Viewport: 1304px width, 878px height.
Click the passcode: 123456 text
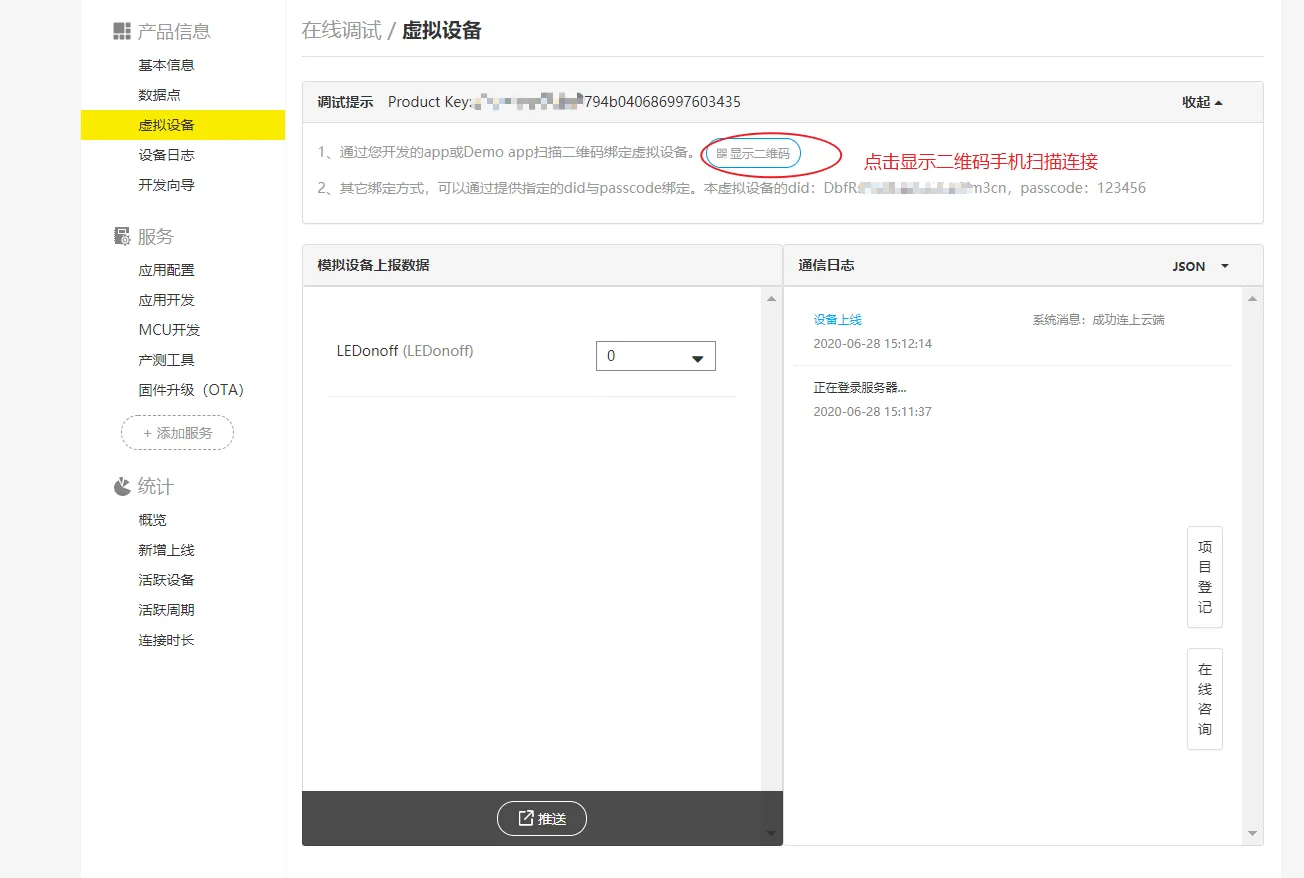pyautogui.click(x=1083, y=188)
